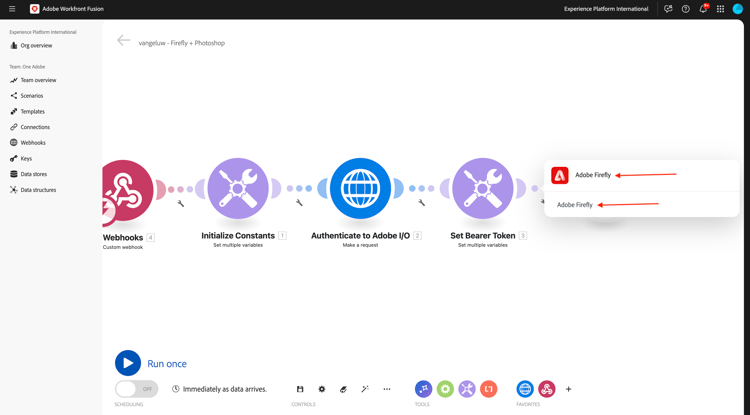Click wrench between Initialize Constants and Authenticate
The image size is (750, 415).
click(x=299, y=203)
